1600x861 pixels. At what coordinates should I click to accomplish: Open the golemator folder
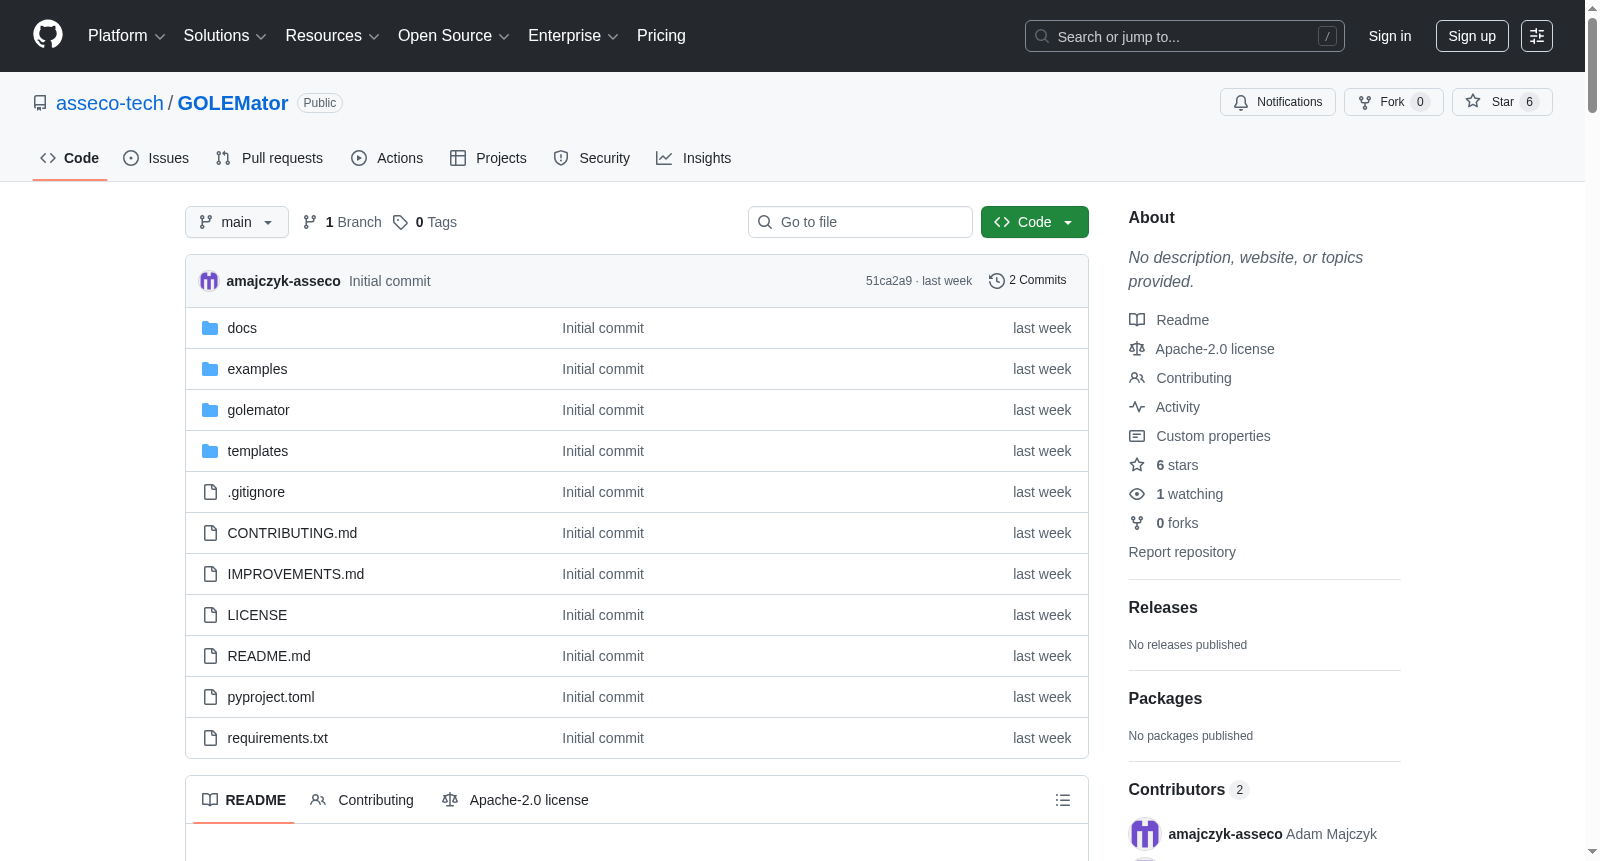point(258,410)
